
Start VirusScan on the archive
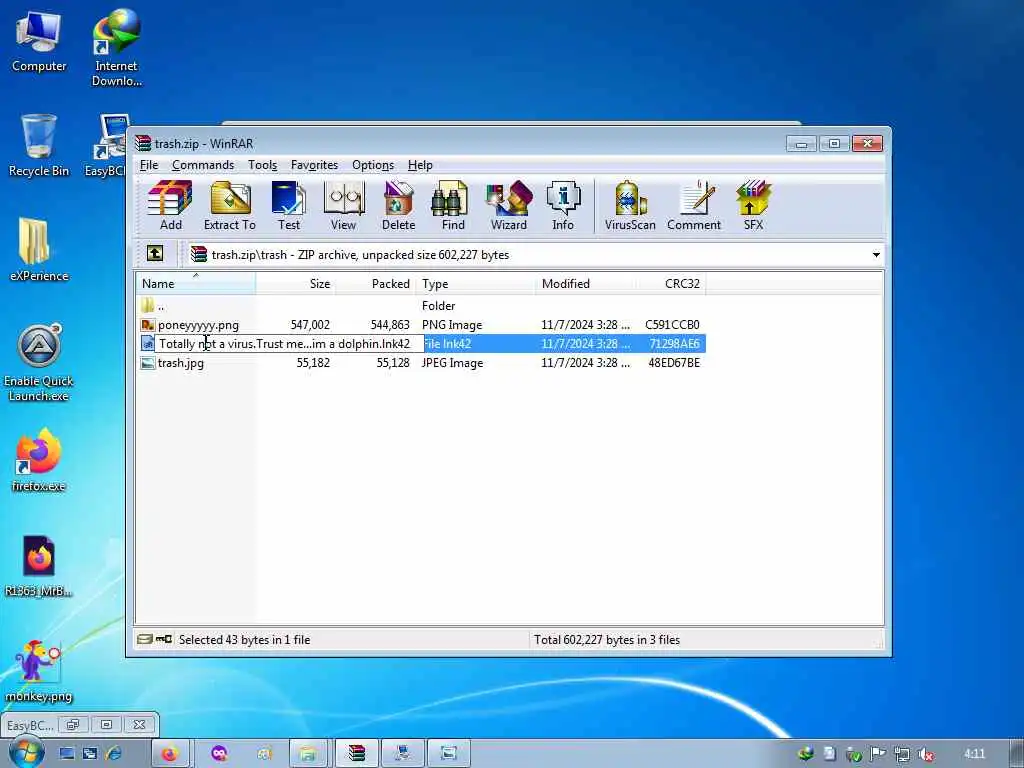(x=630, y=206)
